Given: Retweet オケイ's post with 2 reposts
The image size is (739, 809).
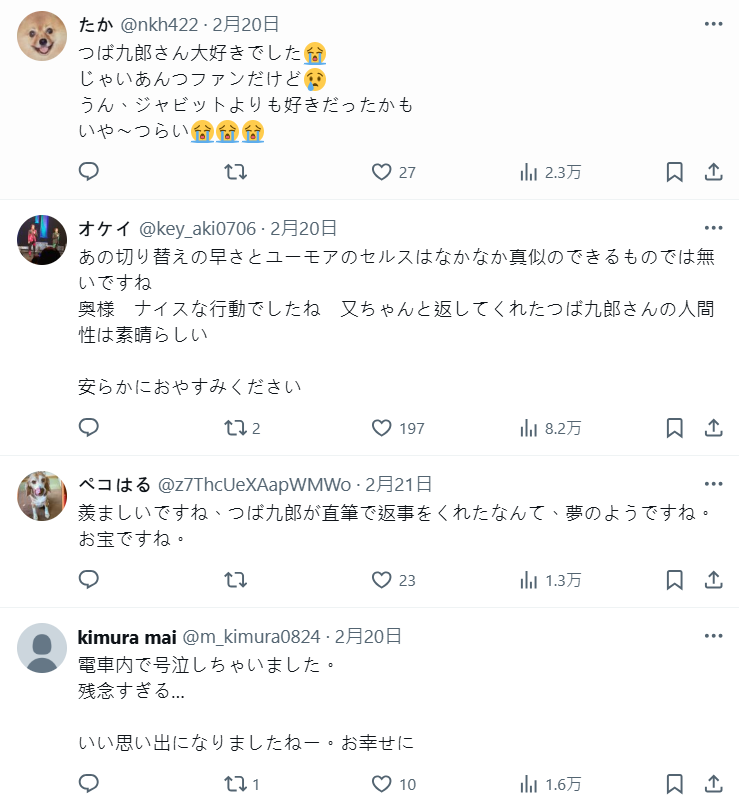Looking at the screenshot, I should (x=236, y=428).
